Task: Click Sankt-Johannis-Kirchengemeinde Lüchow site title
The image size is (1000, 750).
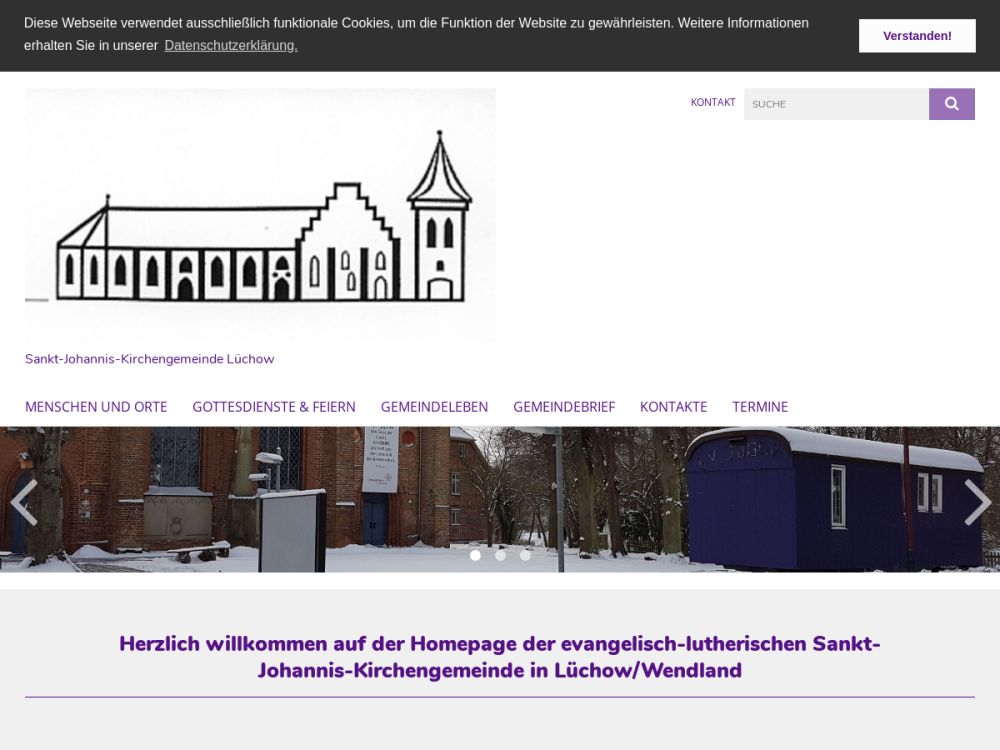Action: tap(149, 359)
